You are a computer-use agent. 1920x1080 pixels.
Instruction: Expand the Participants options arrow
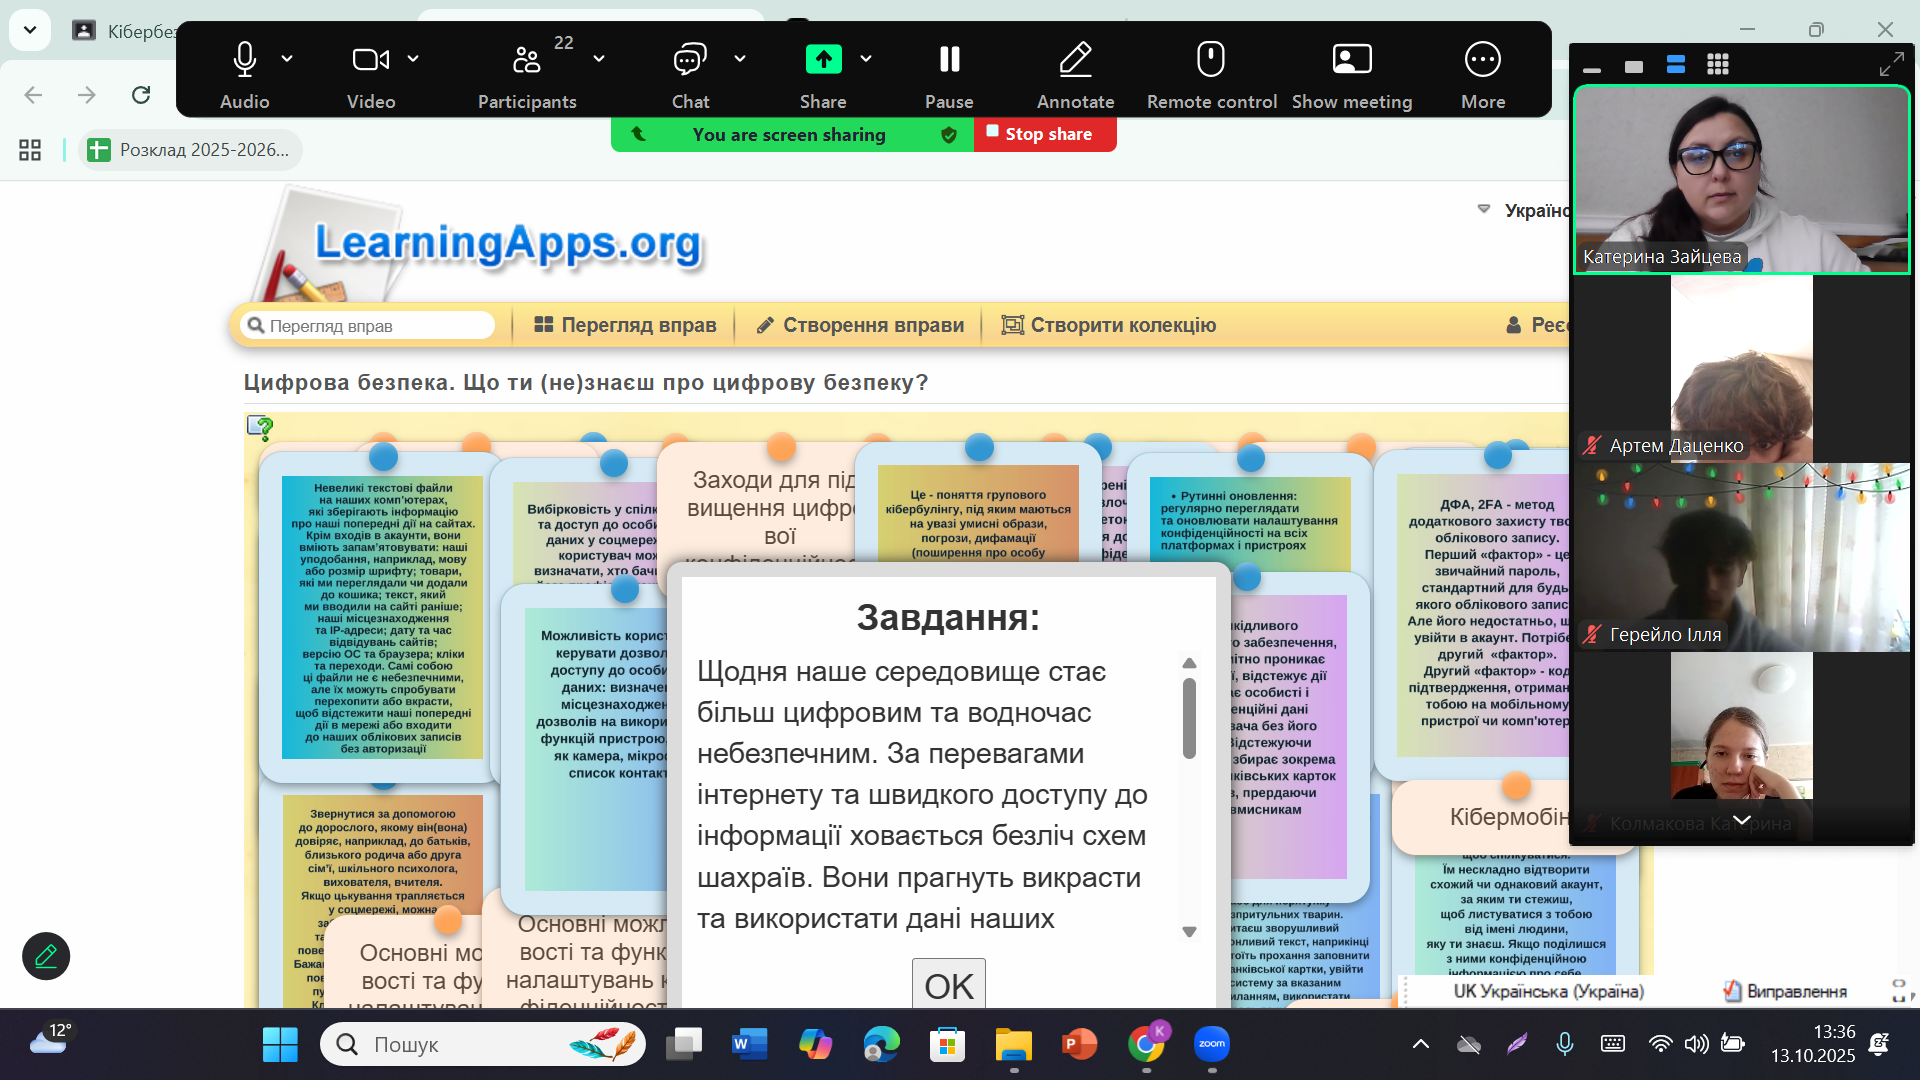(x=599, y=59)
